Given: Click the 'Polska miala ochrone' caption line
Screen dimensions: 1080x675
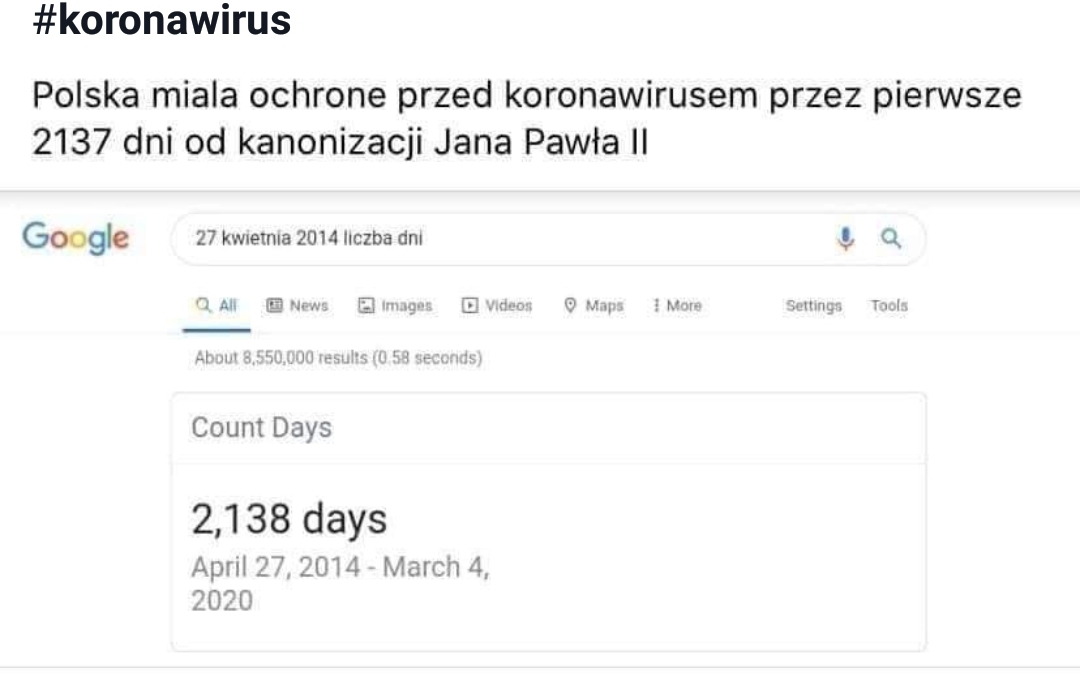Looking at the screenshot, I should [527, 96].
